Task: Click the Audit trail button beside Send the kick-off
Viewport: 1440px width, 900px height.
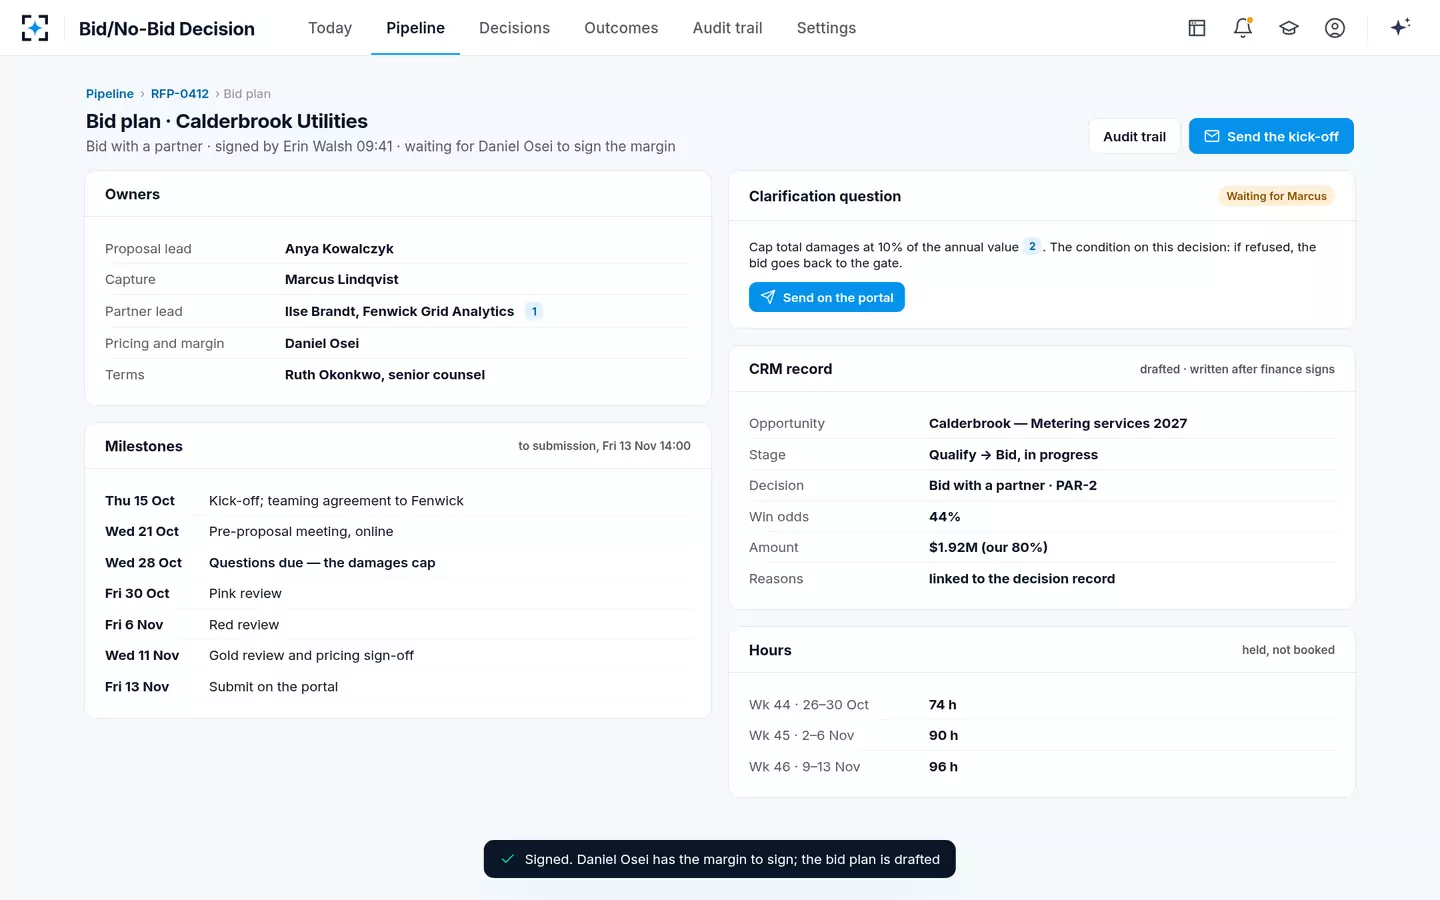Action: (x=1134, y=136)
